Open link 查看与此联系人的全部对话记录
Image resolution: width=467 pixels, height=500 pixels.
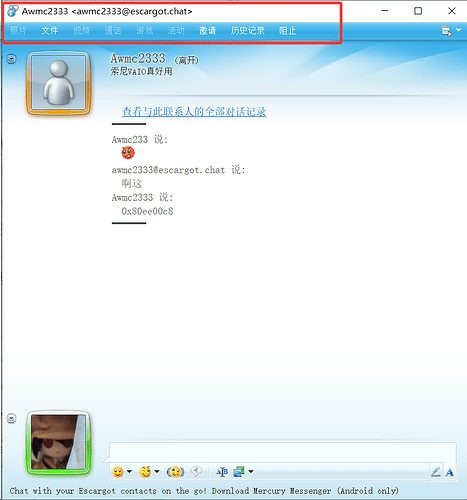[x=194, y=112]
